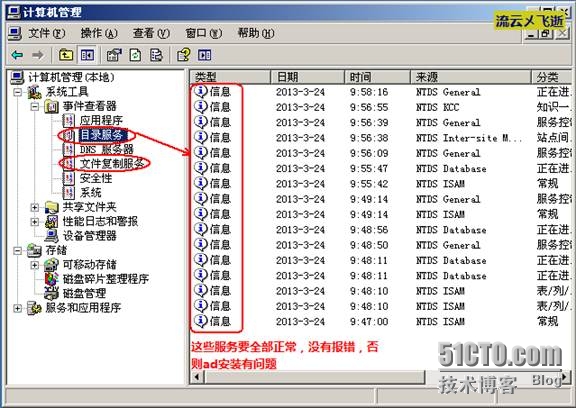This screenshot has height=408, width=576.
Task: Sort by the 分类 column header
Action: click(551, 77)
